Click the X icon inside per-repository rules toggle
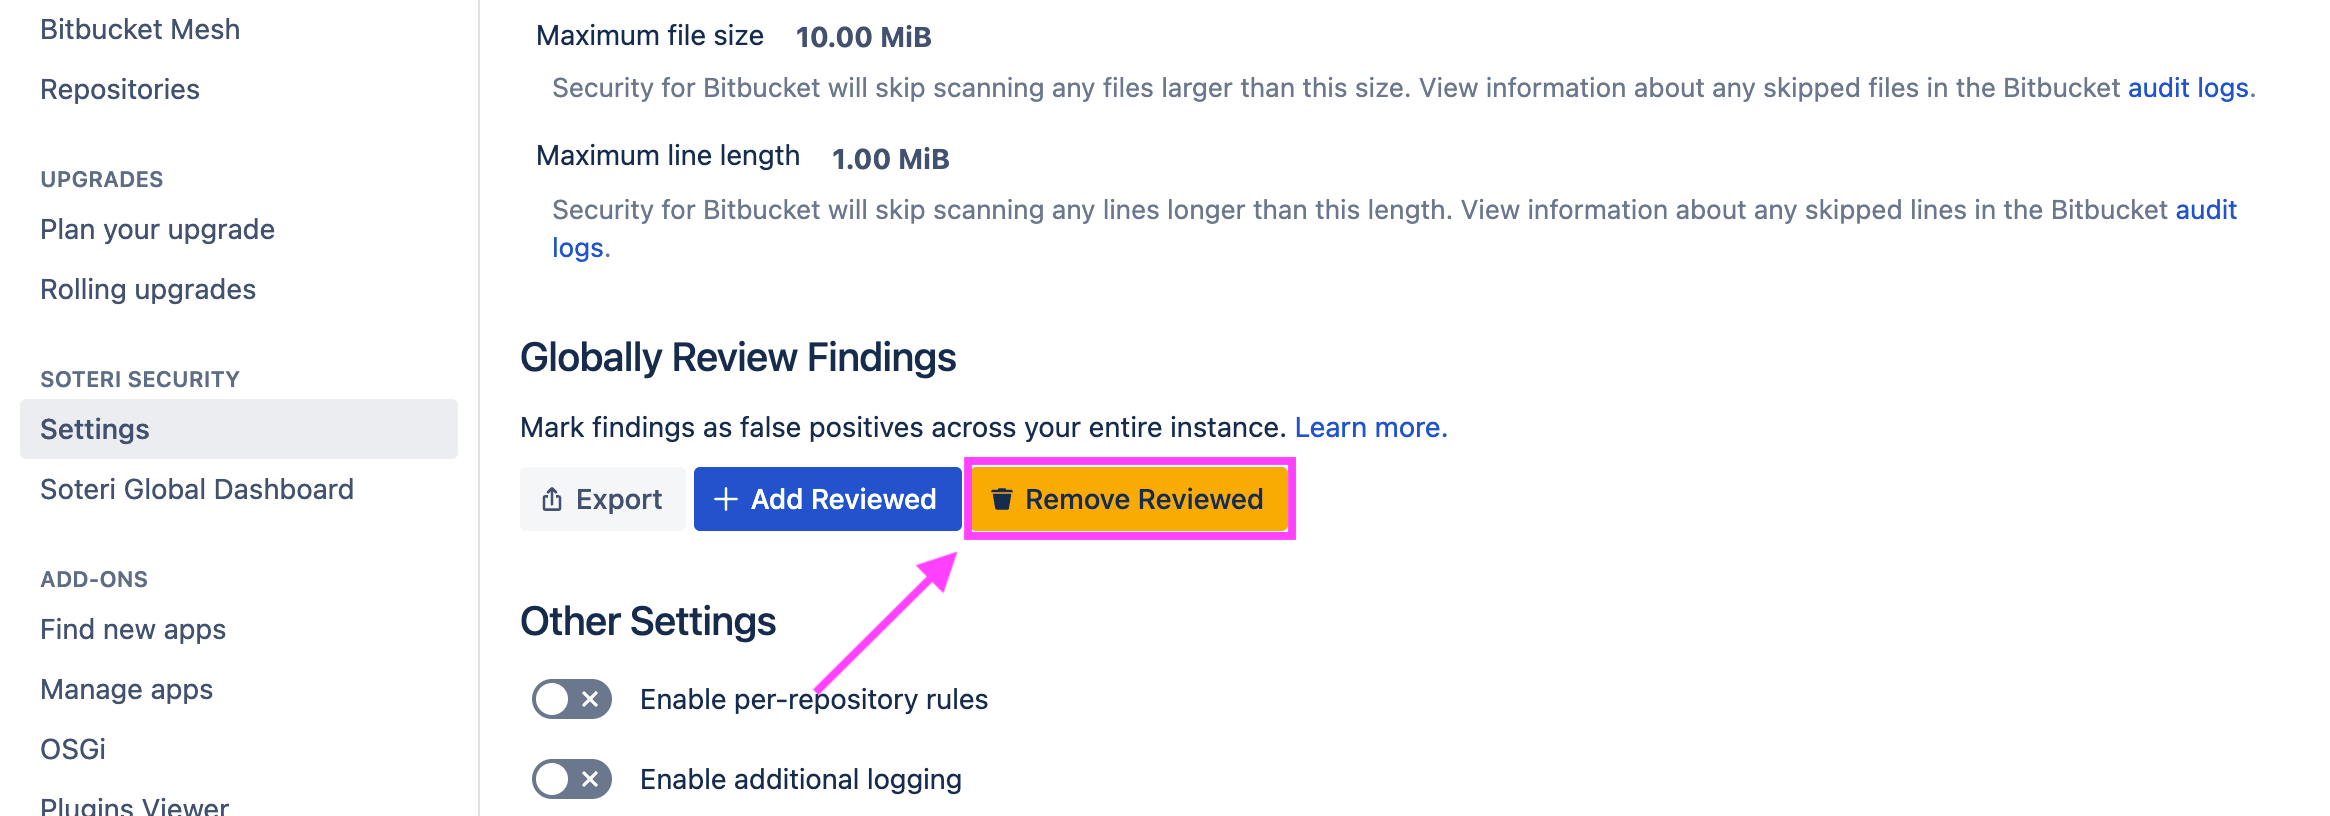The image size is (2330, 816). pos(590,699)
